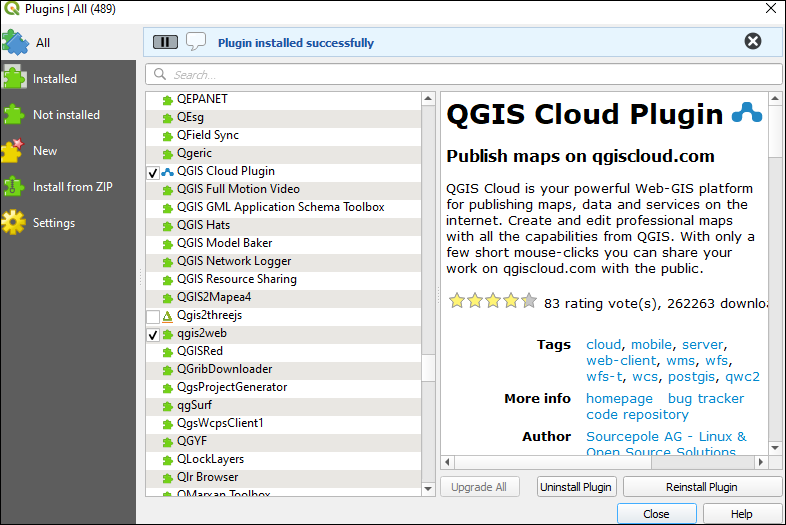The image size is (786, 525).
Task: Click the QGribDownloader plugin icon
Action: click(167, 370)
